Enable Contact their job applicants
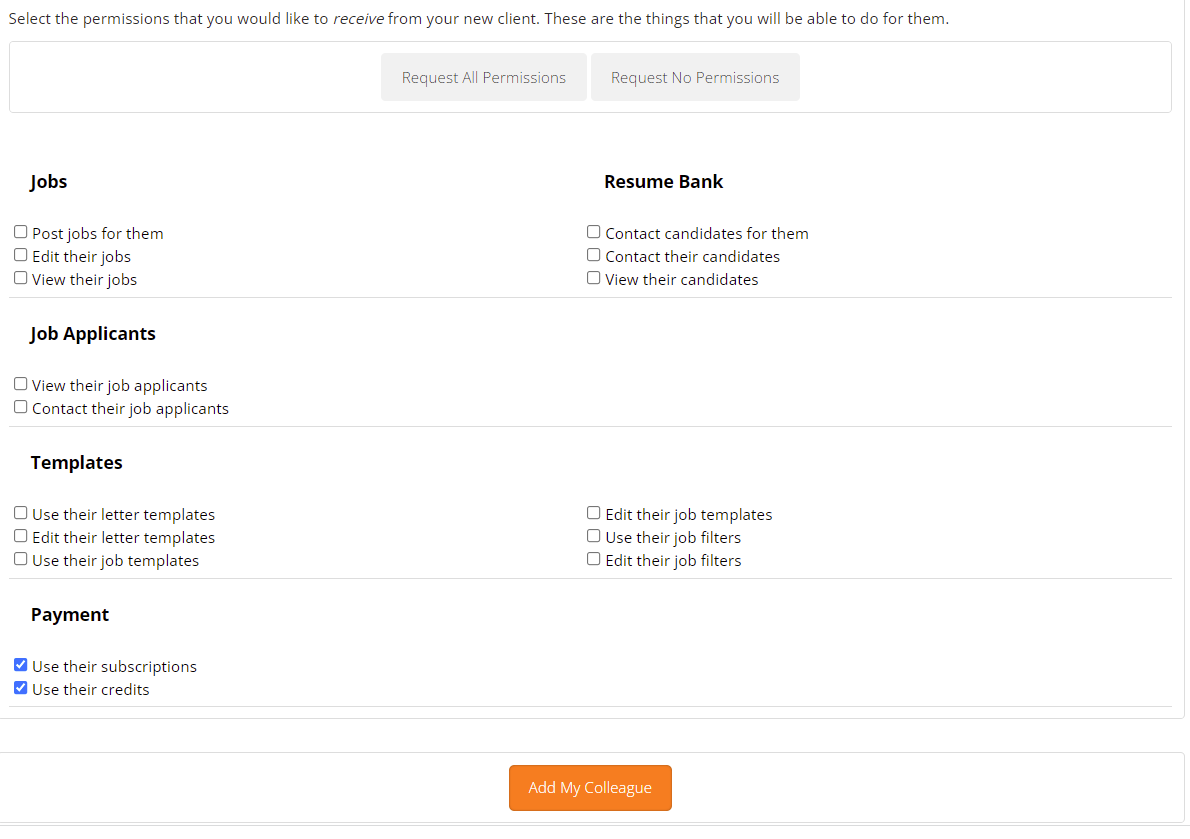Screen dimensions: 1190x839 [20, 407]
